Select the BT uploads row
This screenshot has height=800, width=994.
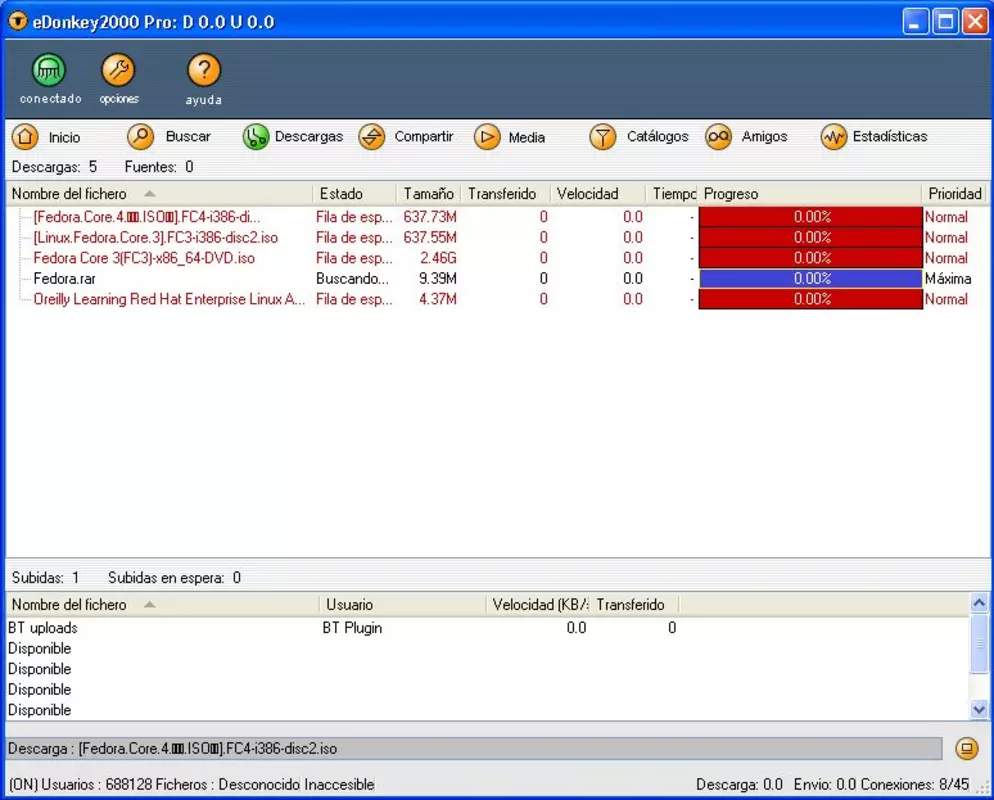pyautogui.click(x=487, y=628)
